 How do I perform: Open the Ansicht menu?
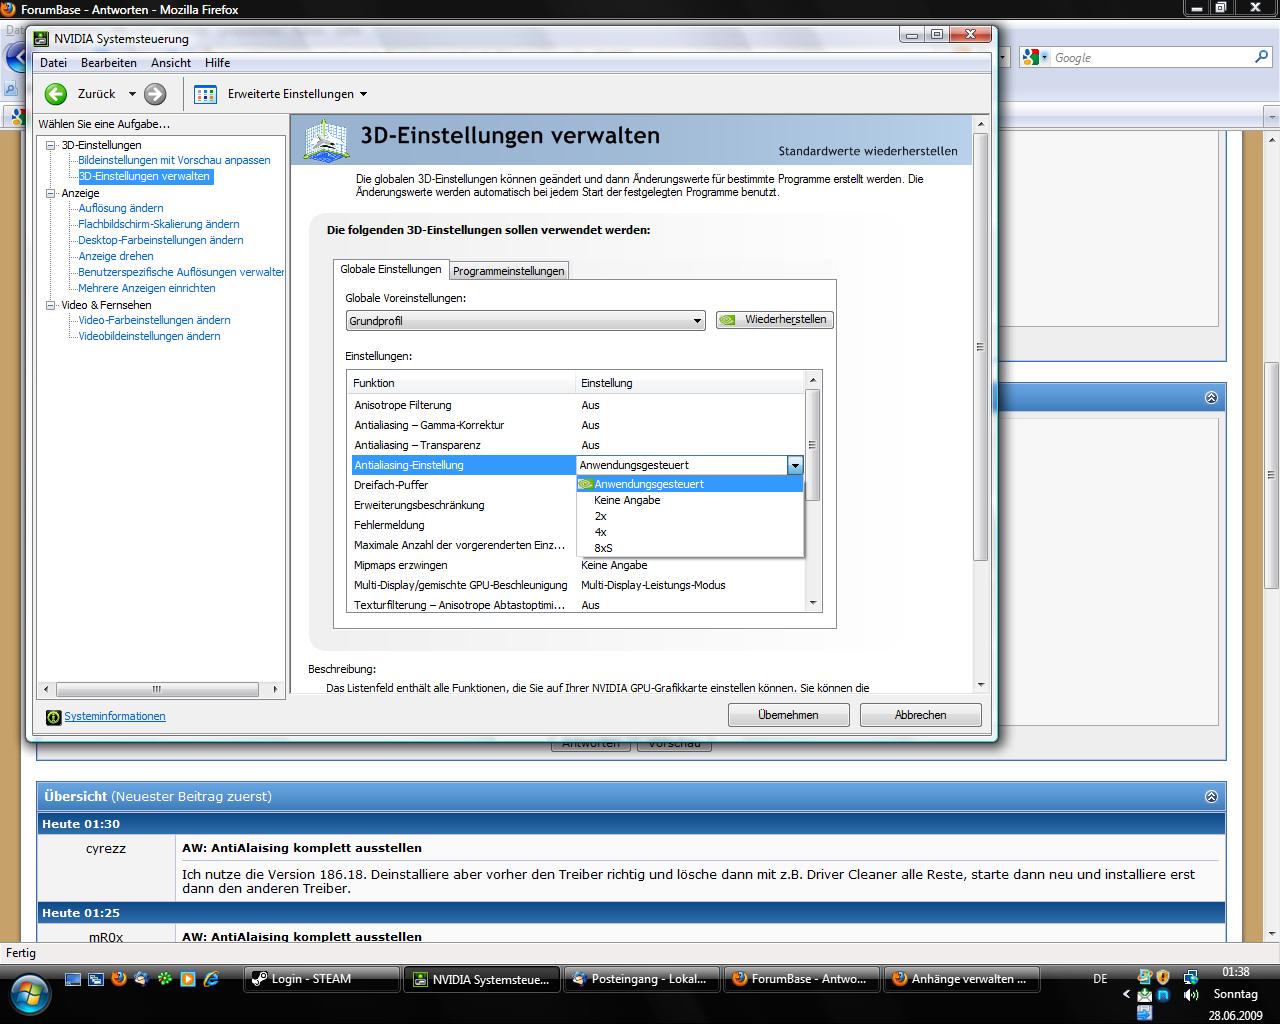click(171, 62)
